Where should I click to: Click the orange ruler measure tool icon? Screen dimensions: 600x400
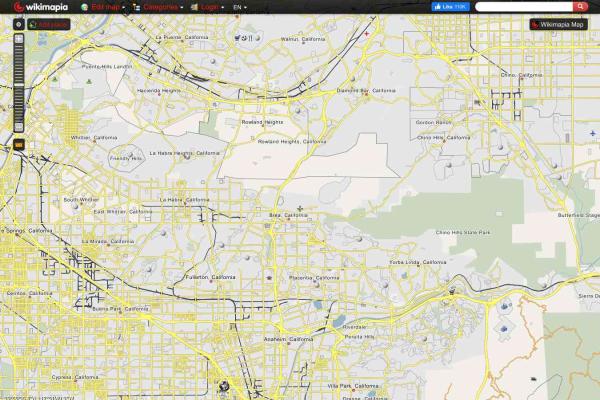tap(19, 145)
